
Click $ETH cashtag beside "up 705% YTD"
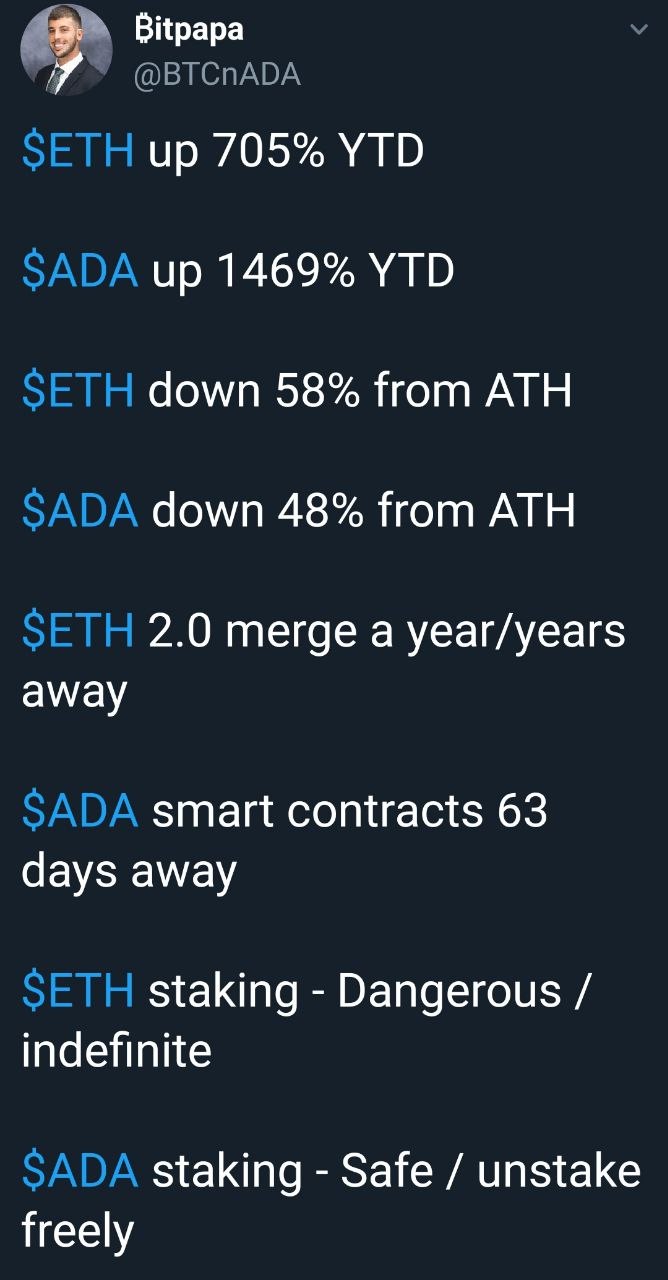pos(78,151)
